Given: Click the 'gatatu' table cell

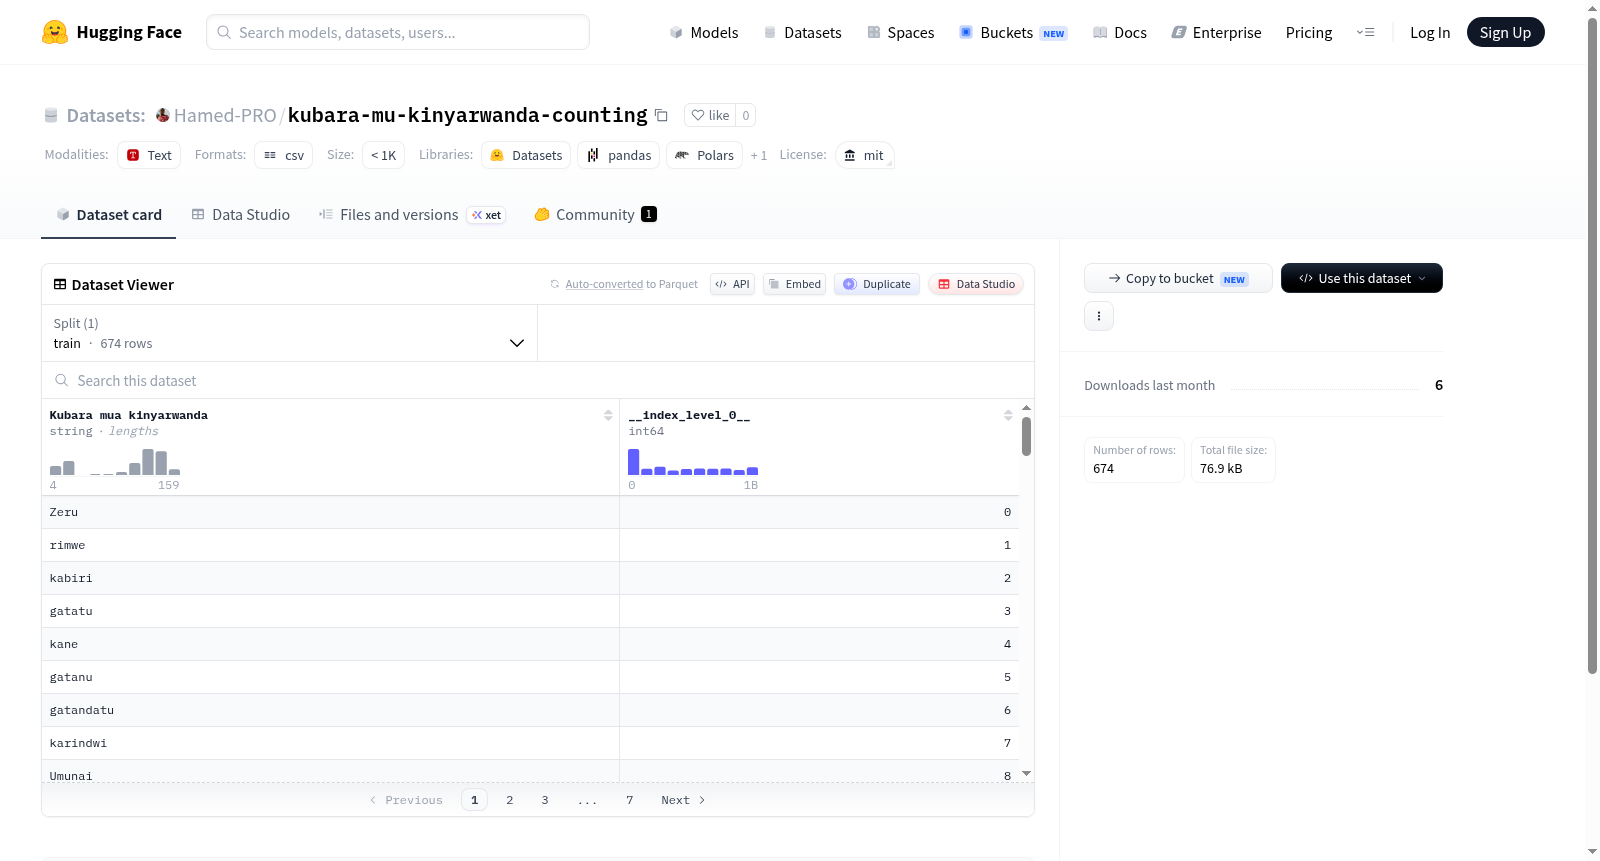Looking at the screenshot, I should tap(330, 611).
